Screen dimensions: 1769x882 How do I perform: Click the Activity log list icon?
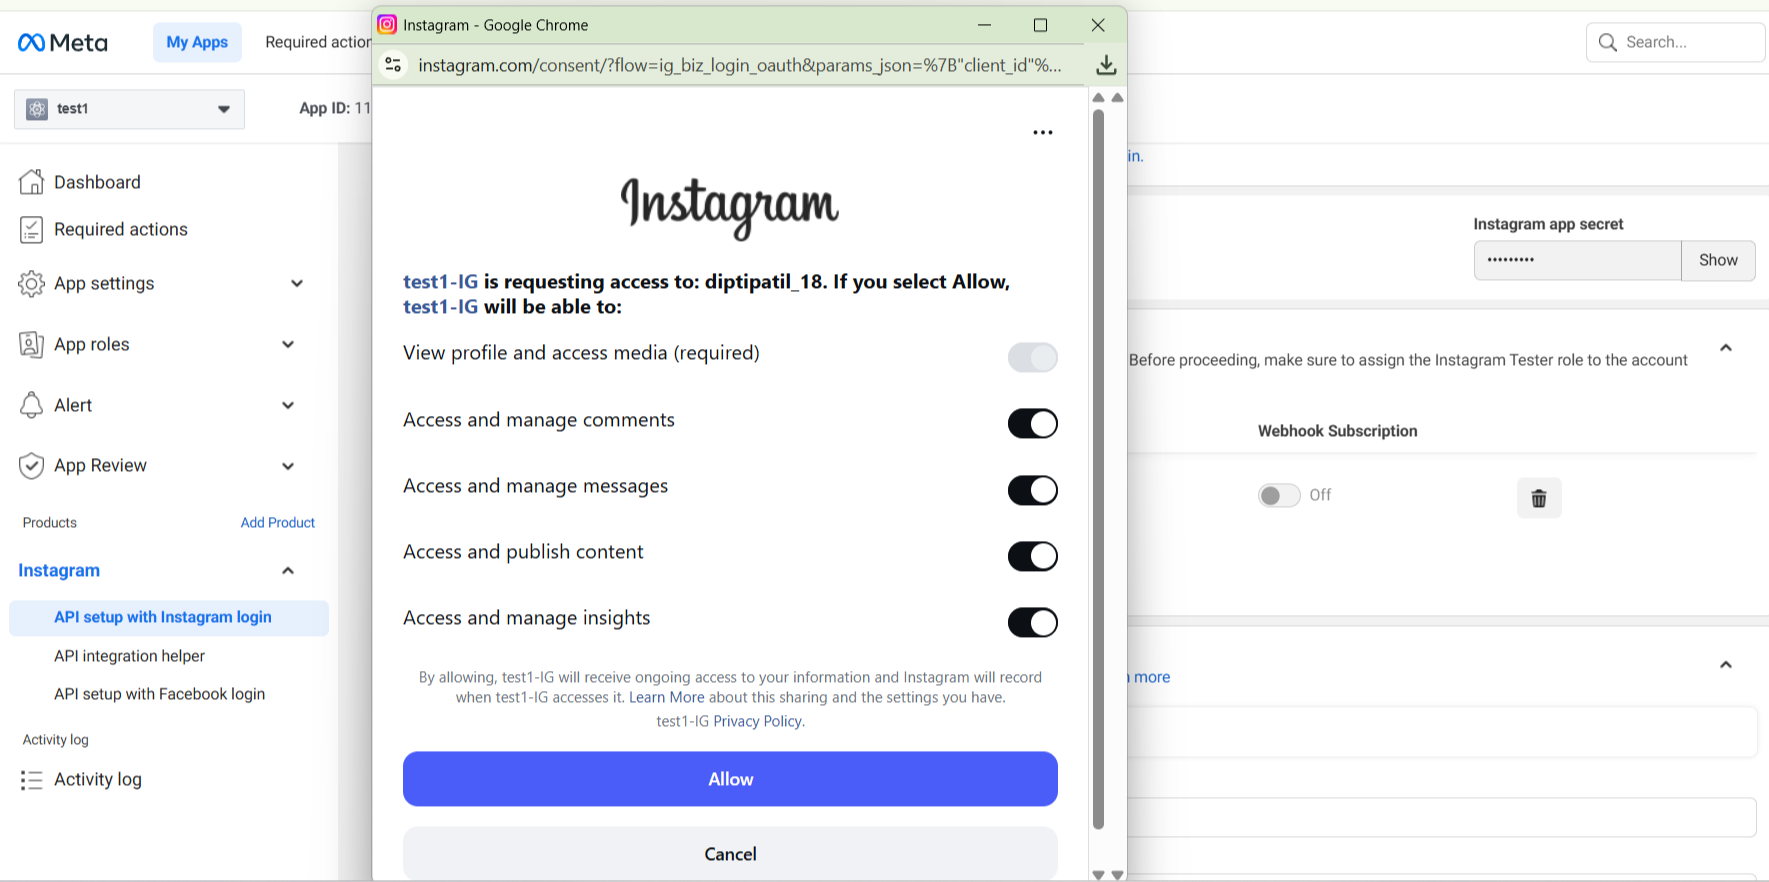click(x=31, y=780)
